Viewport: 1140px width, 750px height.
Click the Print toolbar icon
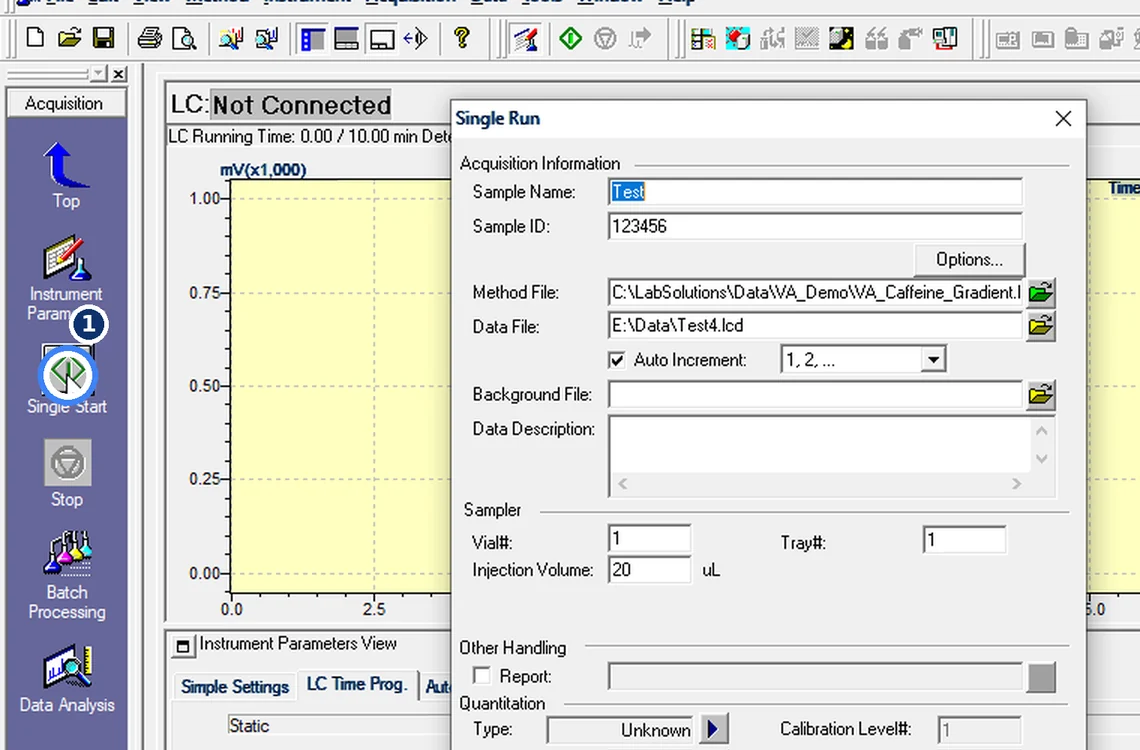click(150, 38)
